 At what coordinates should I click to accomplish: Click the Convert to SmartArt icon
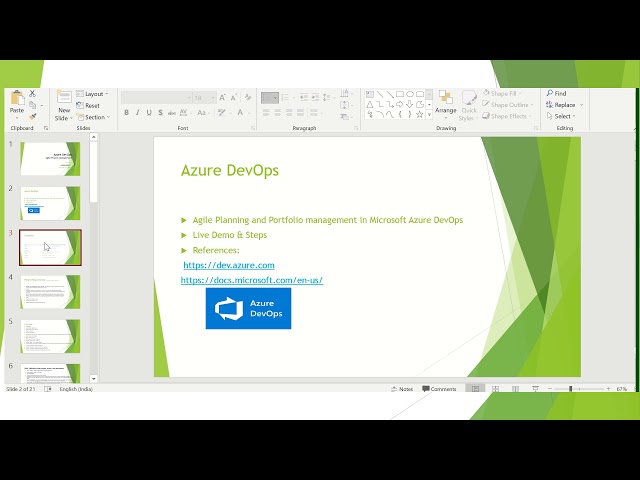pyautogui.click(x=345, y=117)
